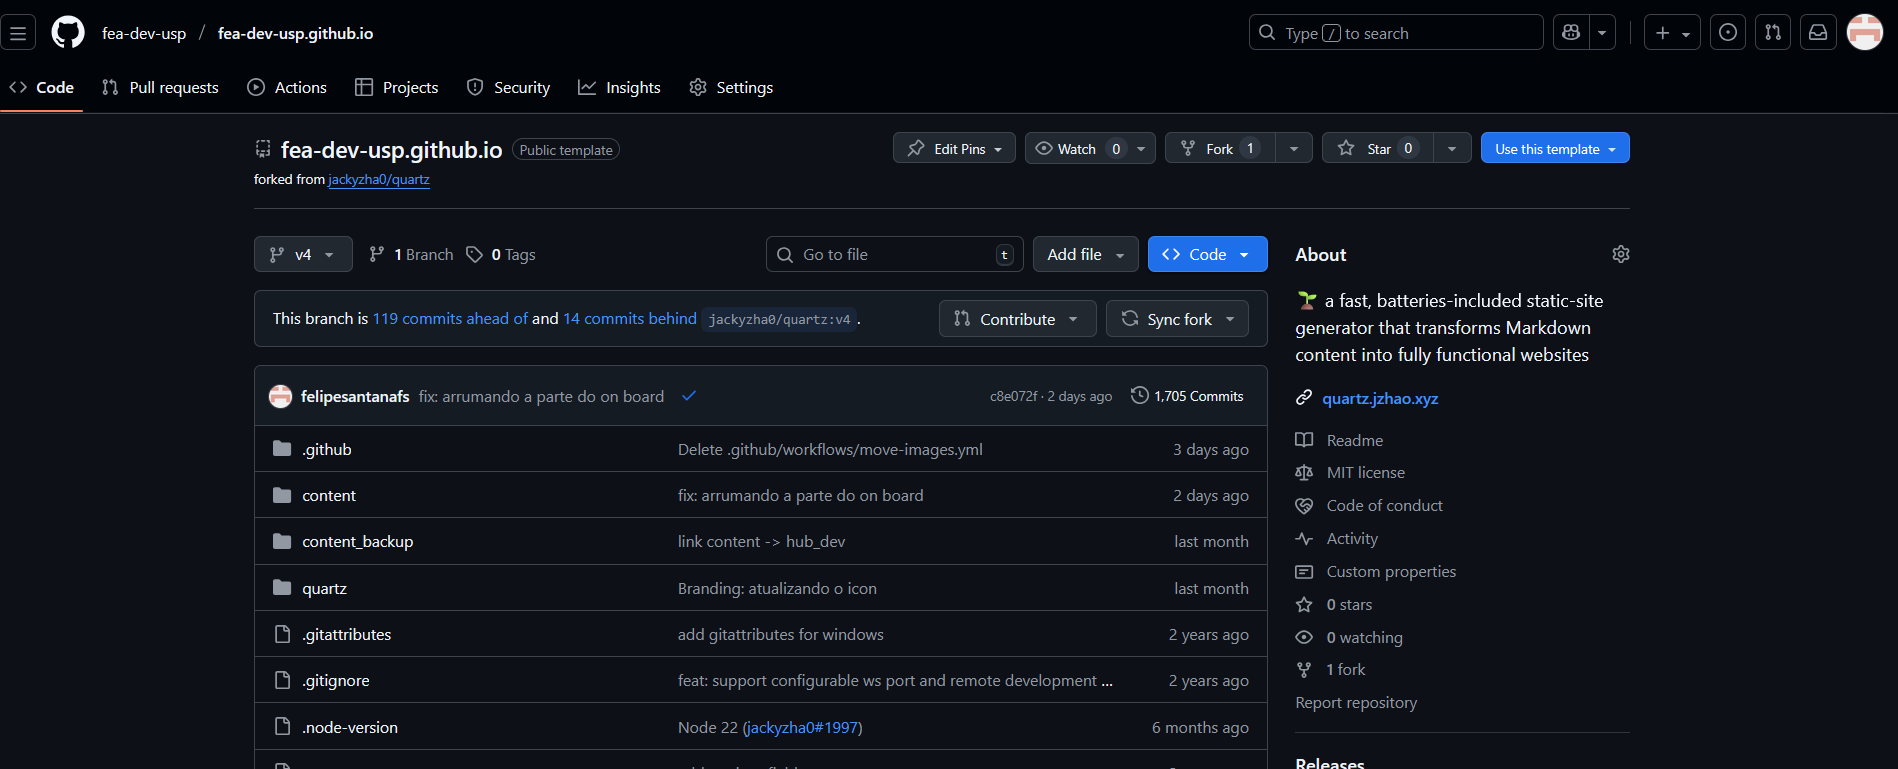Open pull requests icon in header
The height and width of the screenshot is (769, 1898).
1773,33
